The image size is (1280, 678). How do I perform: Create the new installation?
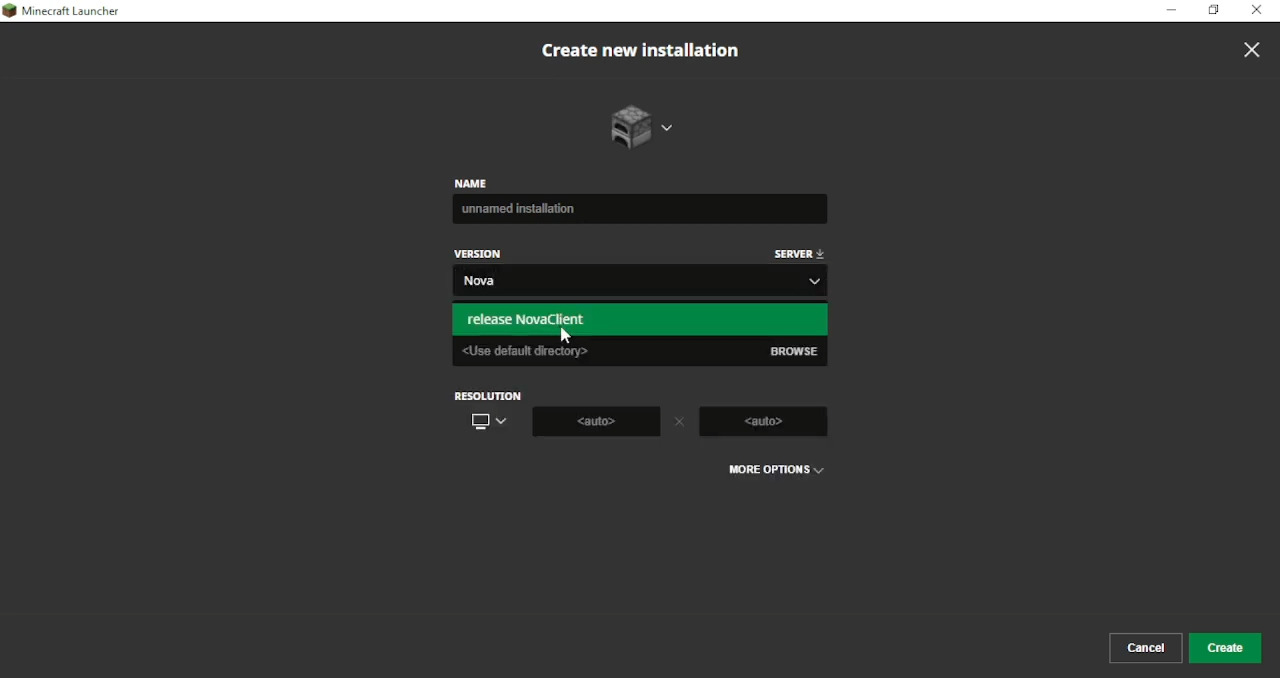coord(1226,648)
